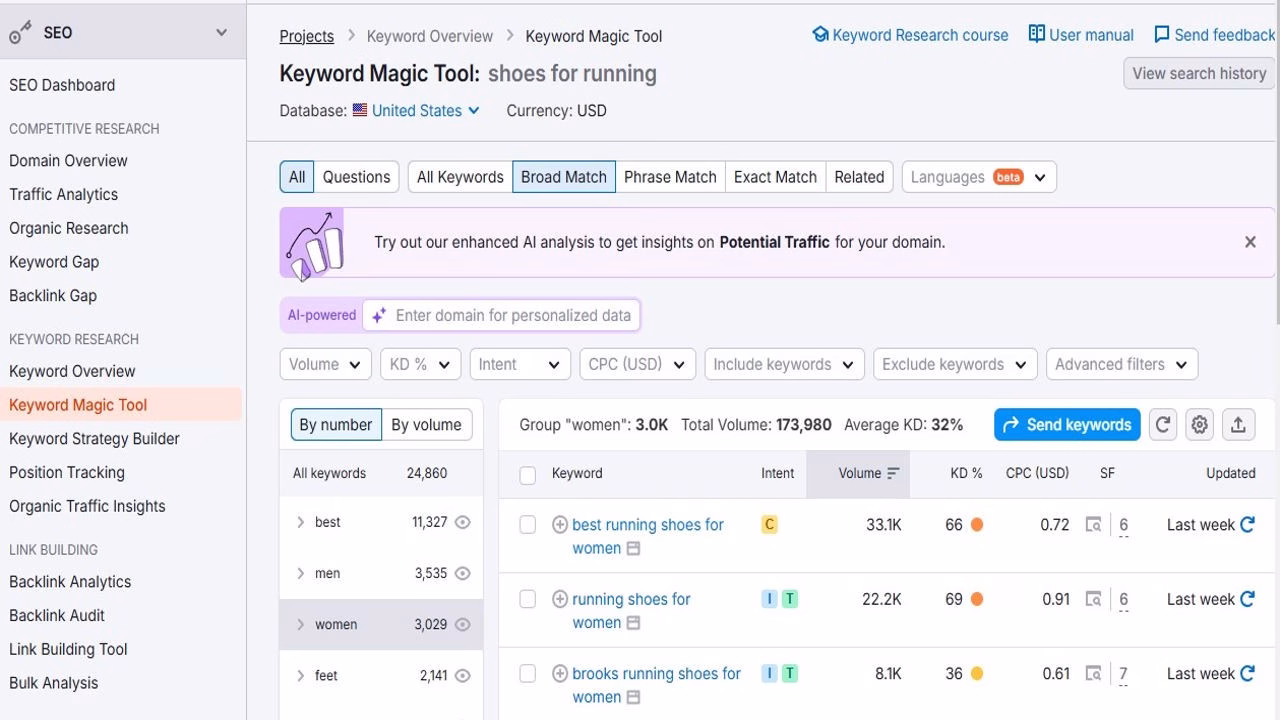Image resolution: width=1280 pixels, height=720 pixels.
Task: Open View search history
Action: (x=1197, y=72)
